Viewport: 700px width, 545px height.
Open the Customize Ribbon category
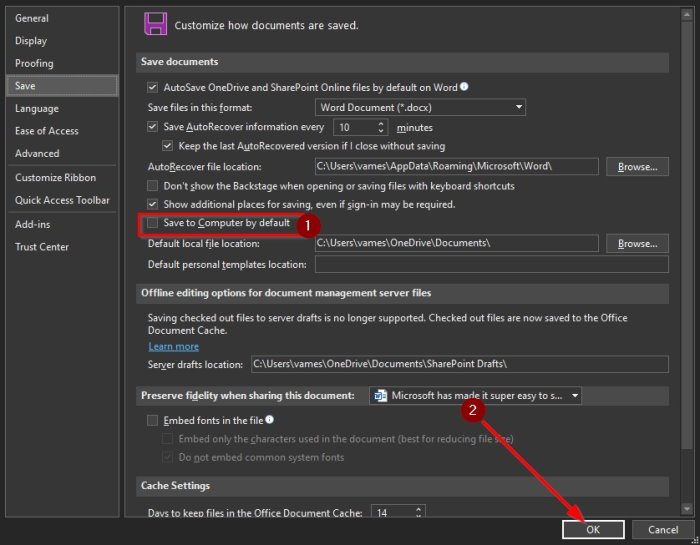click(x=62, y=178)
